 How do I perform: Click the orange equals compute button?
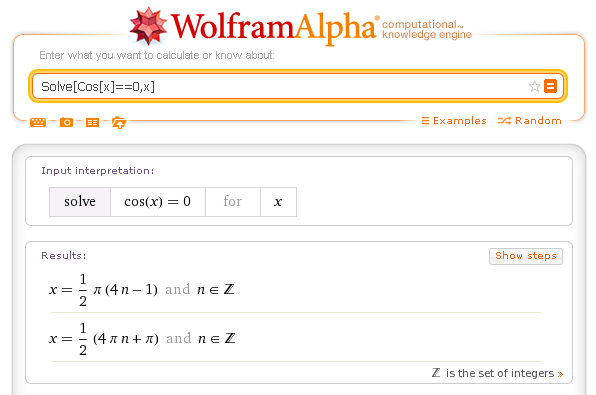click(550, 86)
